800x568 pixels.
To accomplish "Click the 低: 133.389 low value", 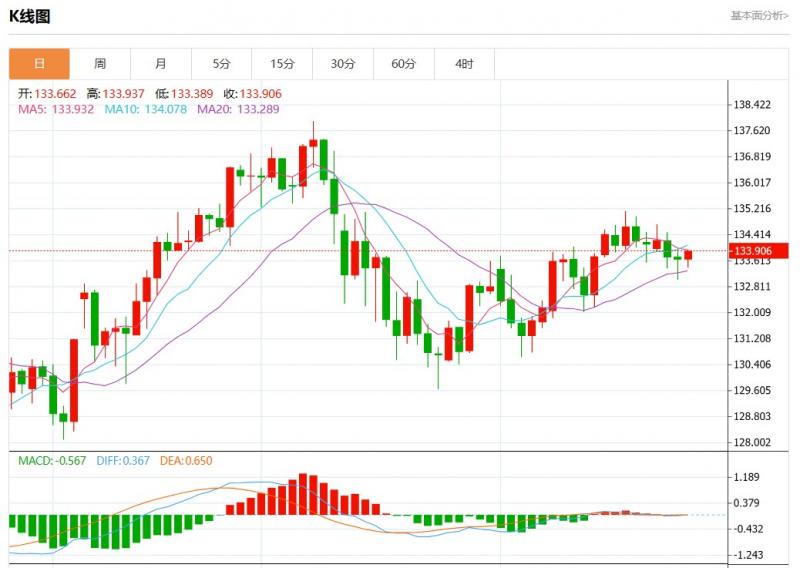I will click(x=184, y=94).
